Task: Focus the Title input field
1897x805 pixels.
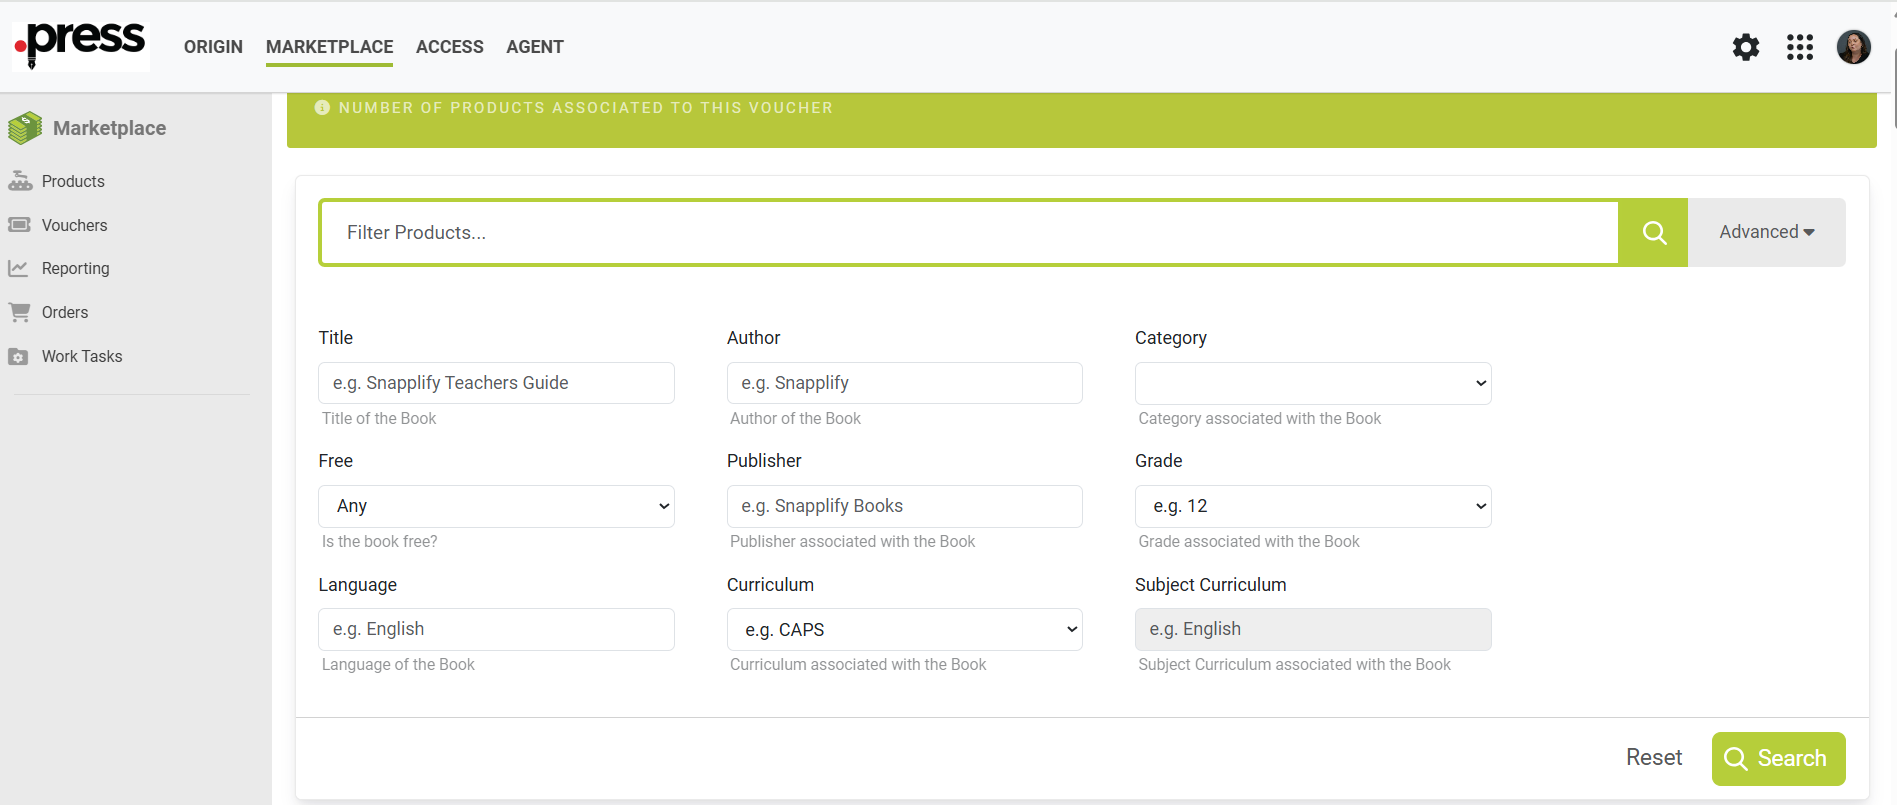Action: 496,383
